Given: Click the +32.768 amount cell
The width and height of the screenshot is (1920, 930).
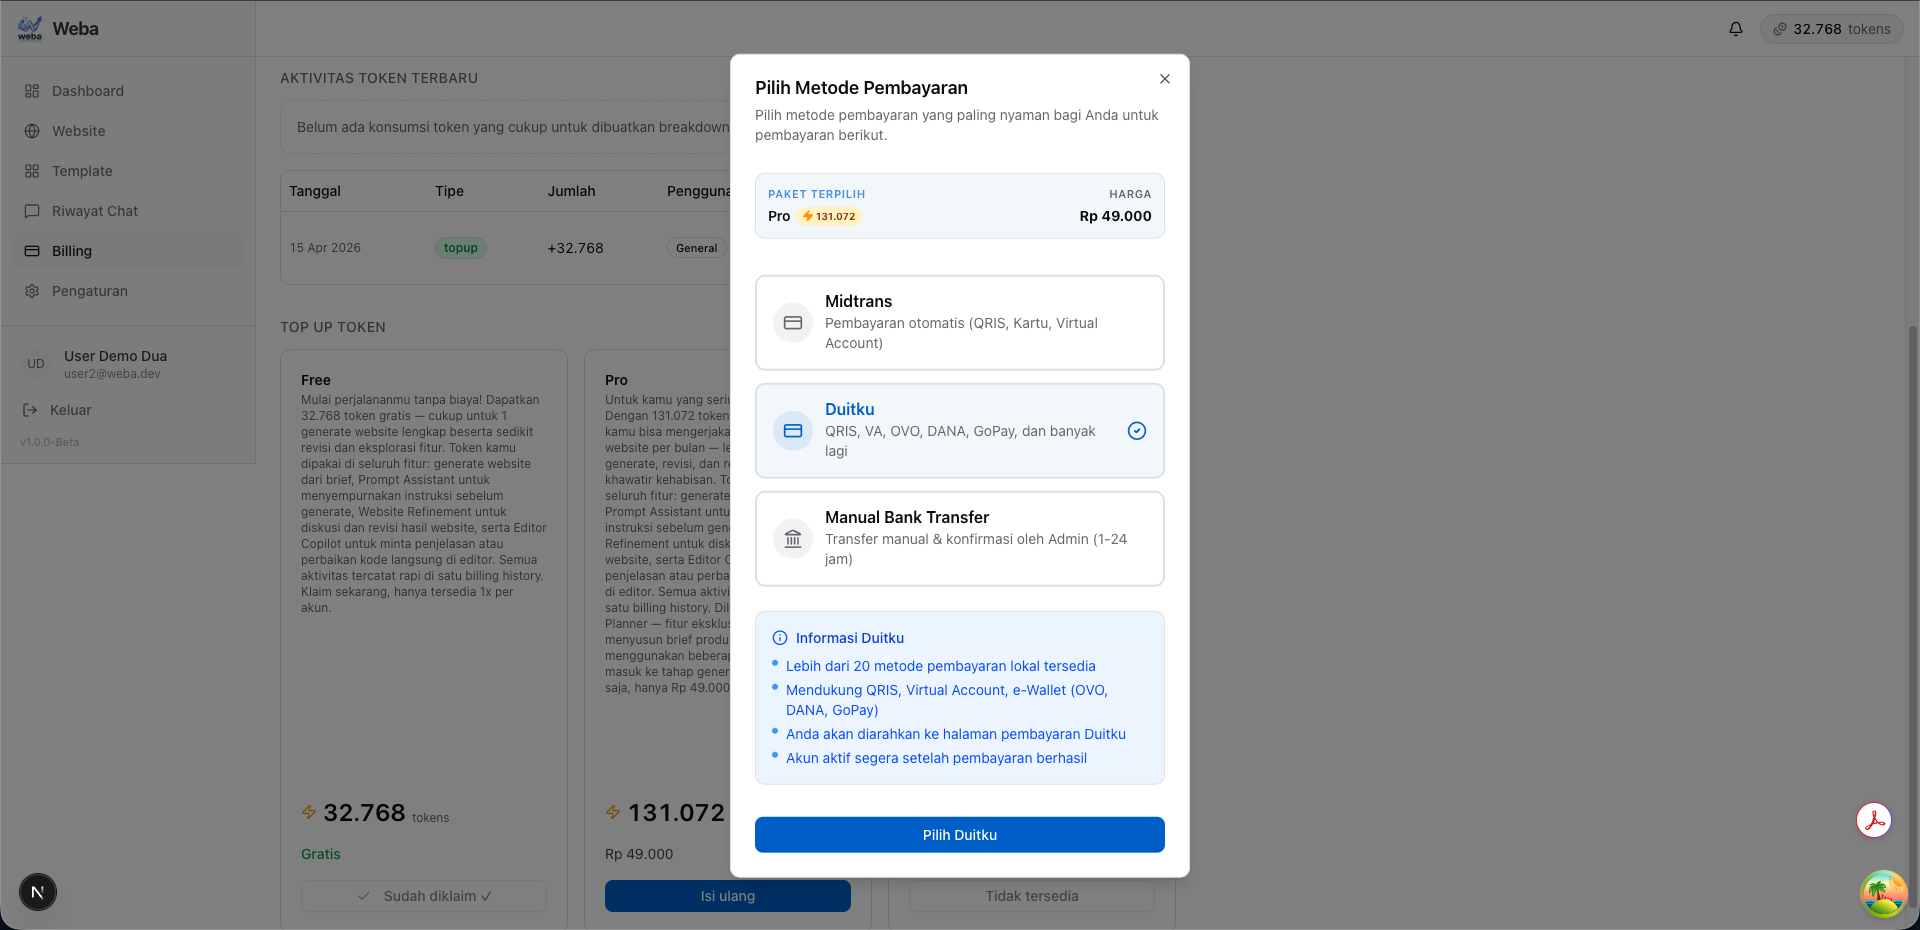Looking at the screenshot, I should click(x=575, y=248).
